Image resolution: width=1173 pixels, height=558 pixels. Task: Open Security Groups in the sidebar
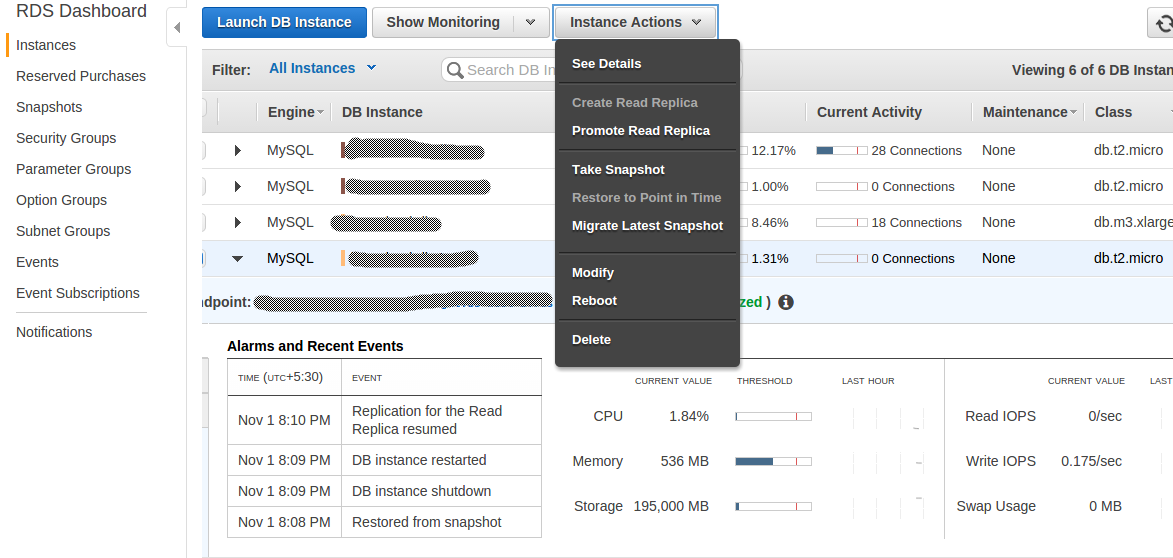(66, 138)
